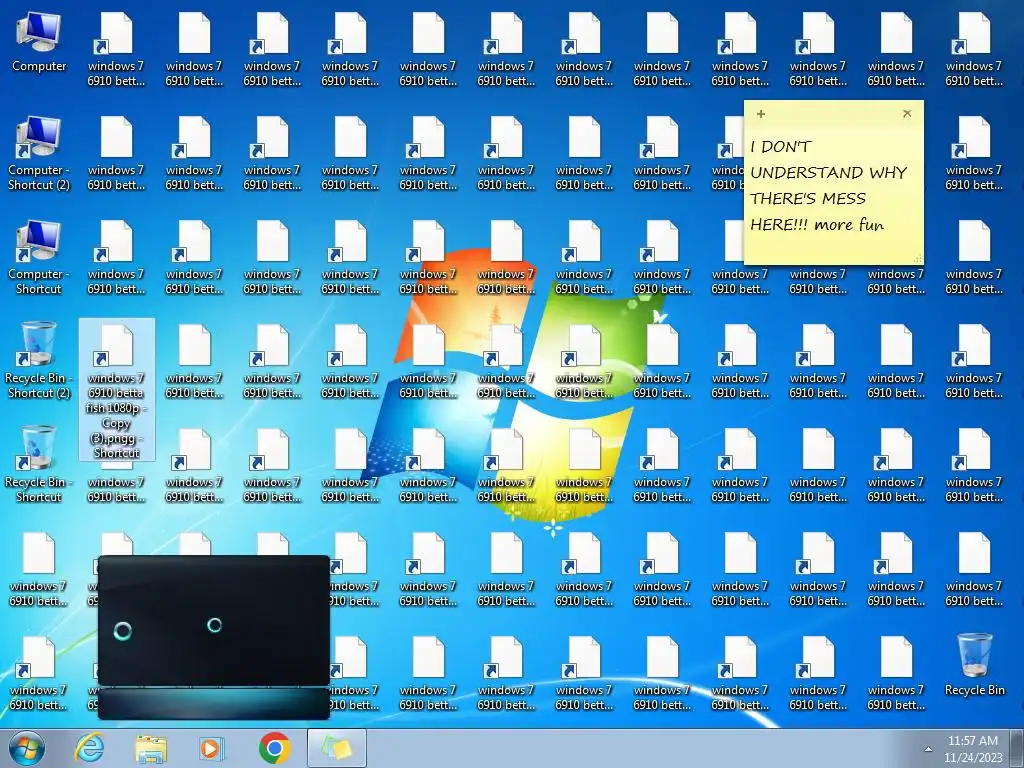The image size is (1024, 768).
Task: Launch Windows Media Player from taskbar
Action: [211, 748]
